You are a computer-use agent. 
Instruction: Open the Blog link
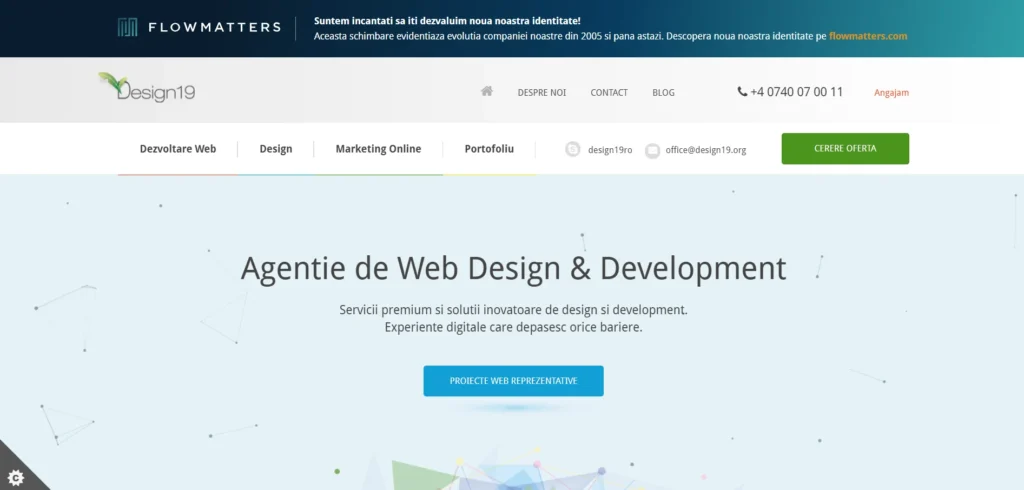[x=663, y=93]
